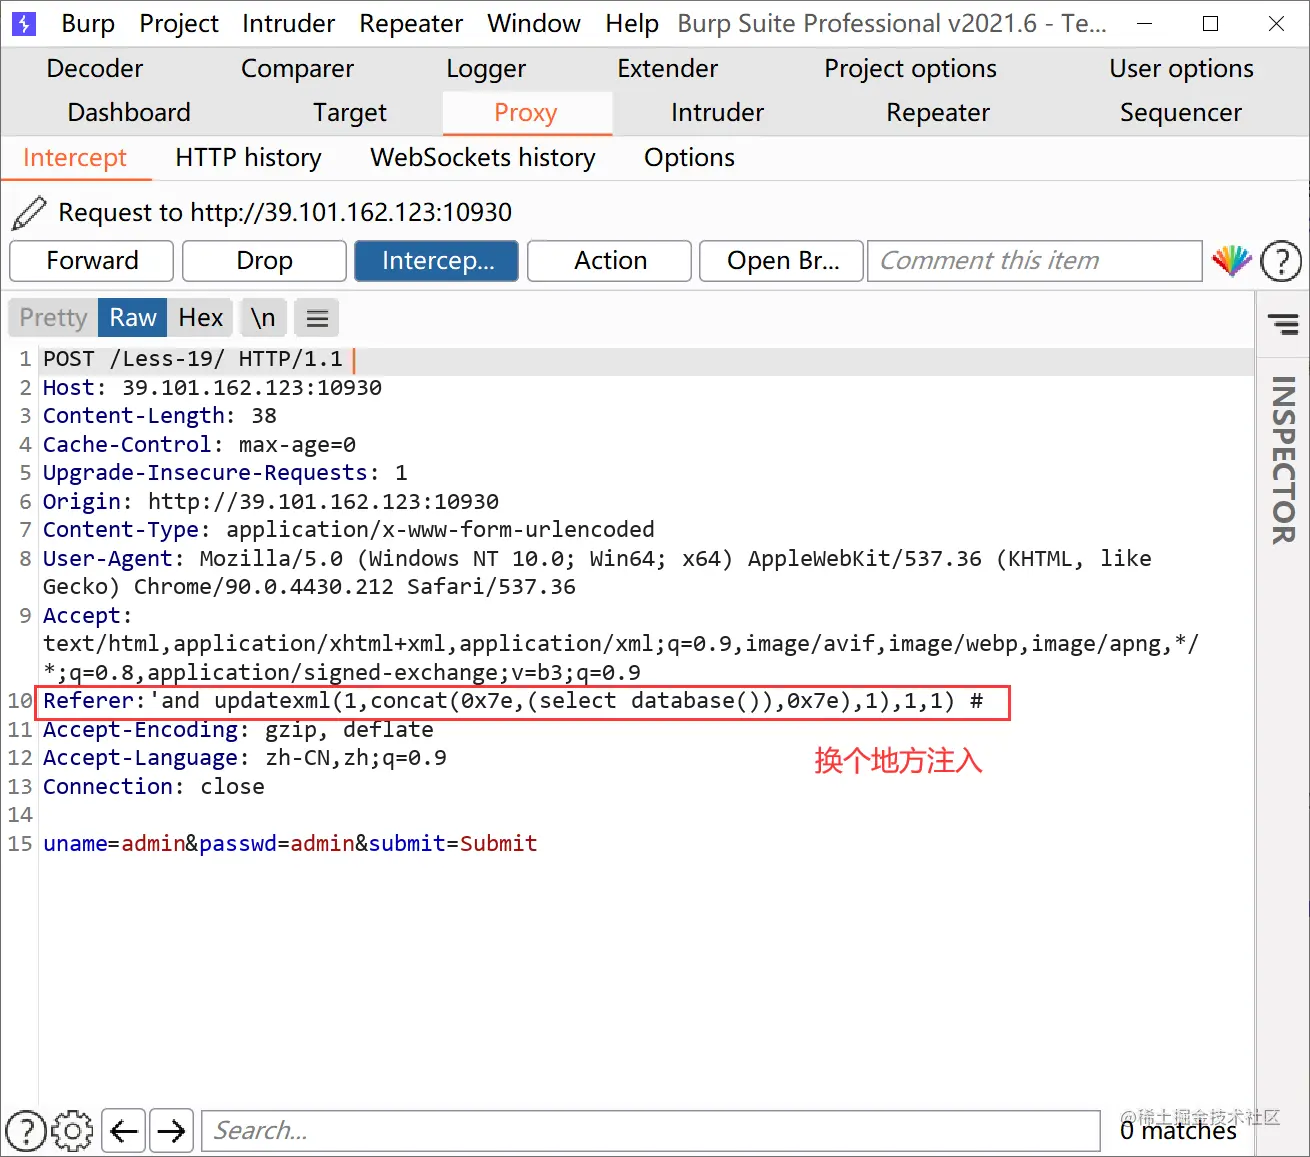Viewport: 1310px width, 1157px height.
Task: Forward the intercepted request
Action: click(92, 261)
